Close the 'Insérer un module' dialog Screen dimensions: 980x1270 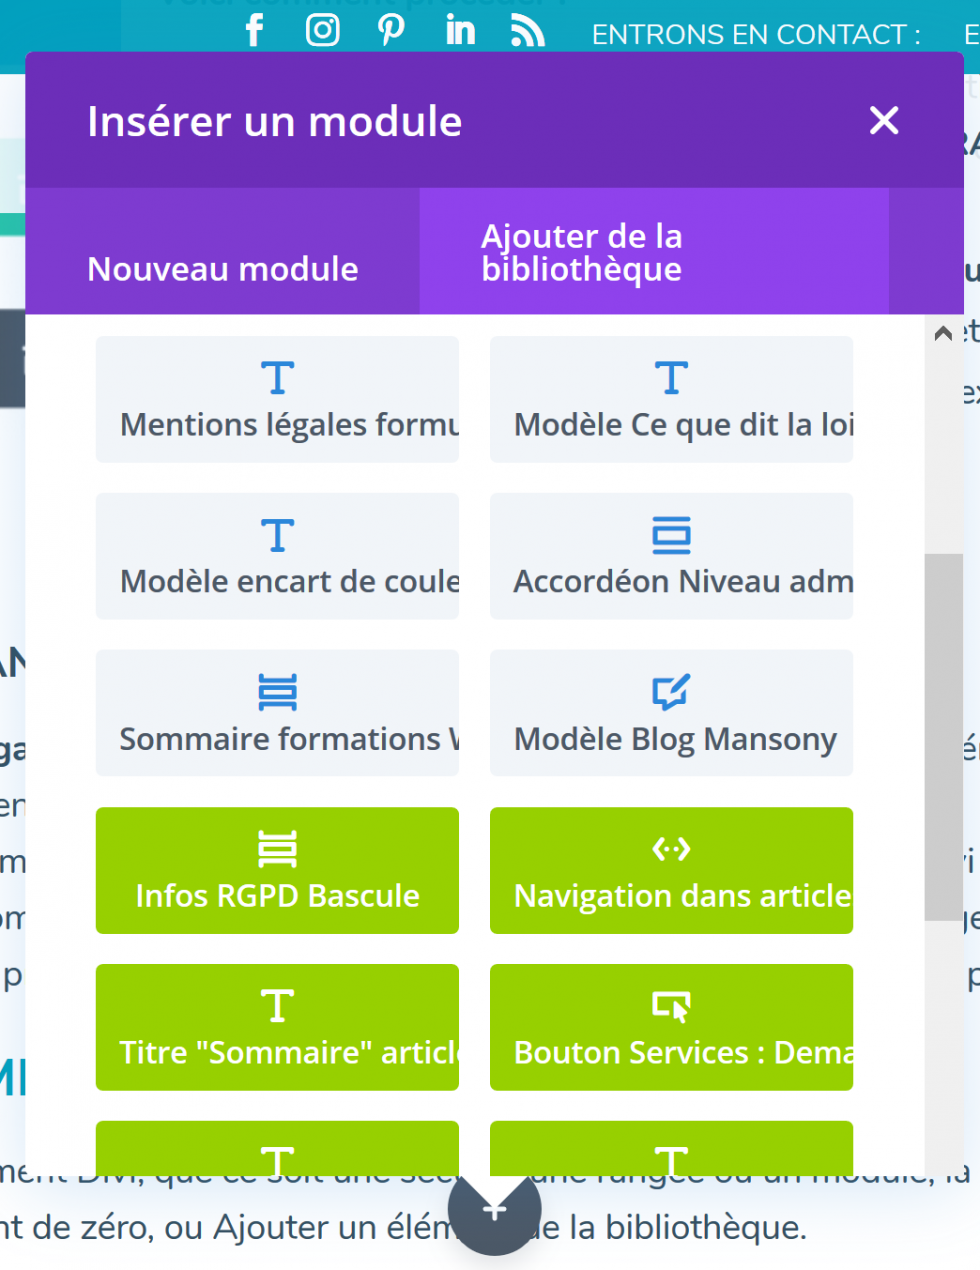[884, 120]
